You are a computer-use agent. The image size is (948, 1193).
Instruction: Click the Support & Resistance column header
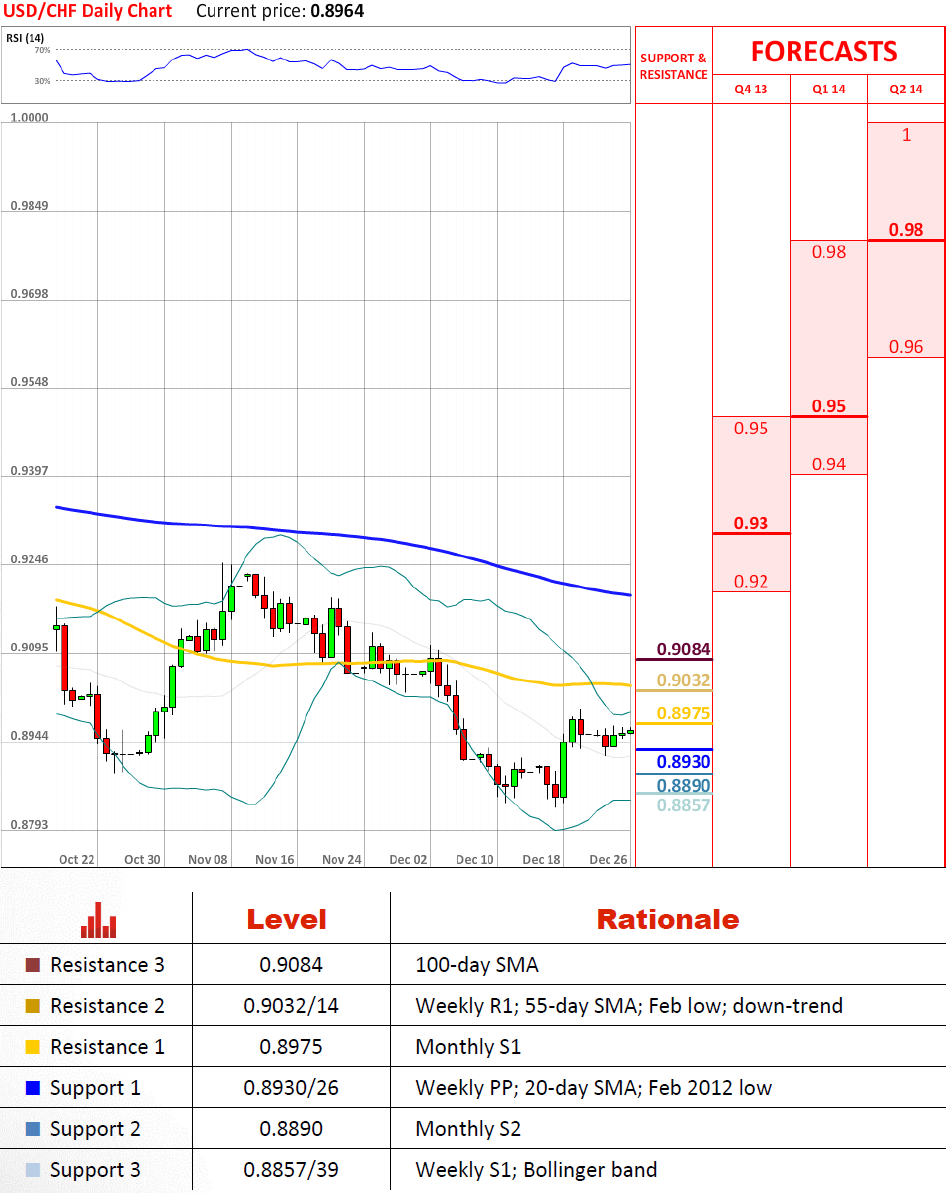tap(673, 66)
